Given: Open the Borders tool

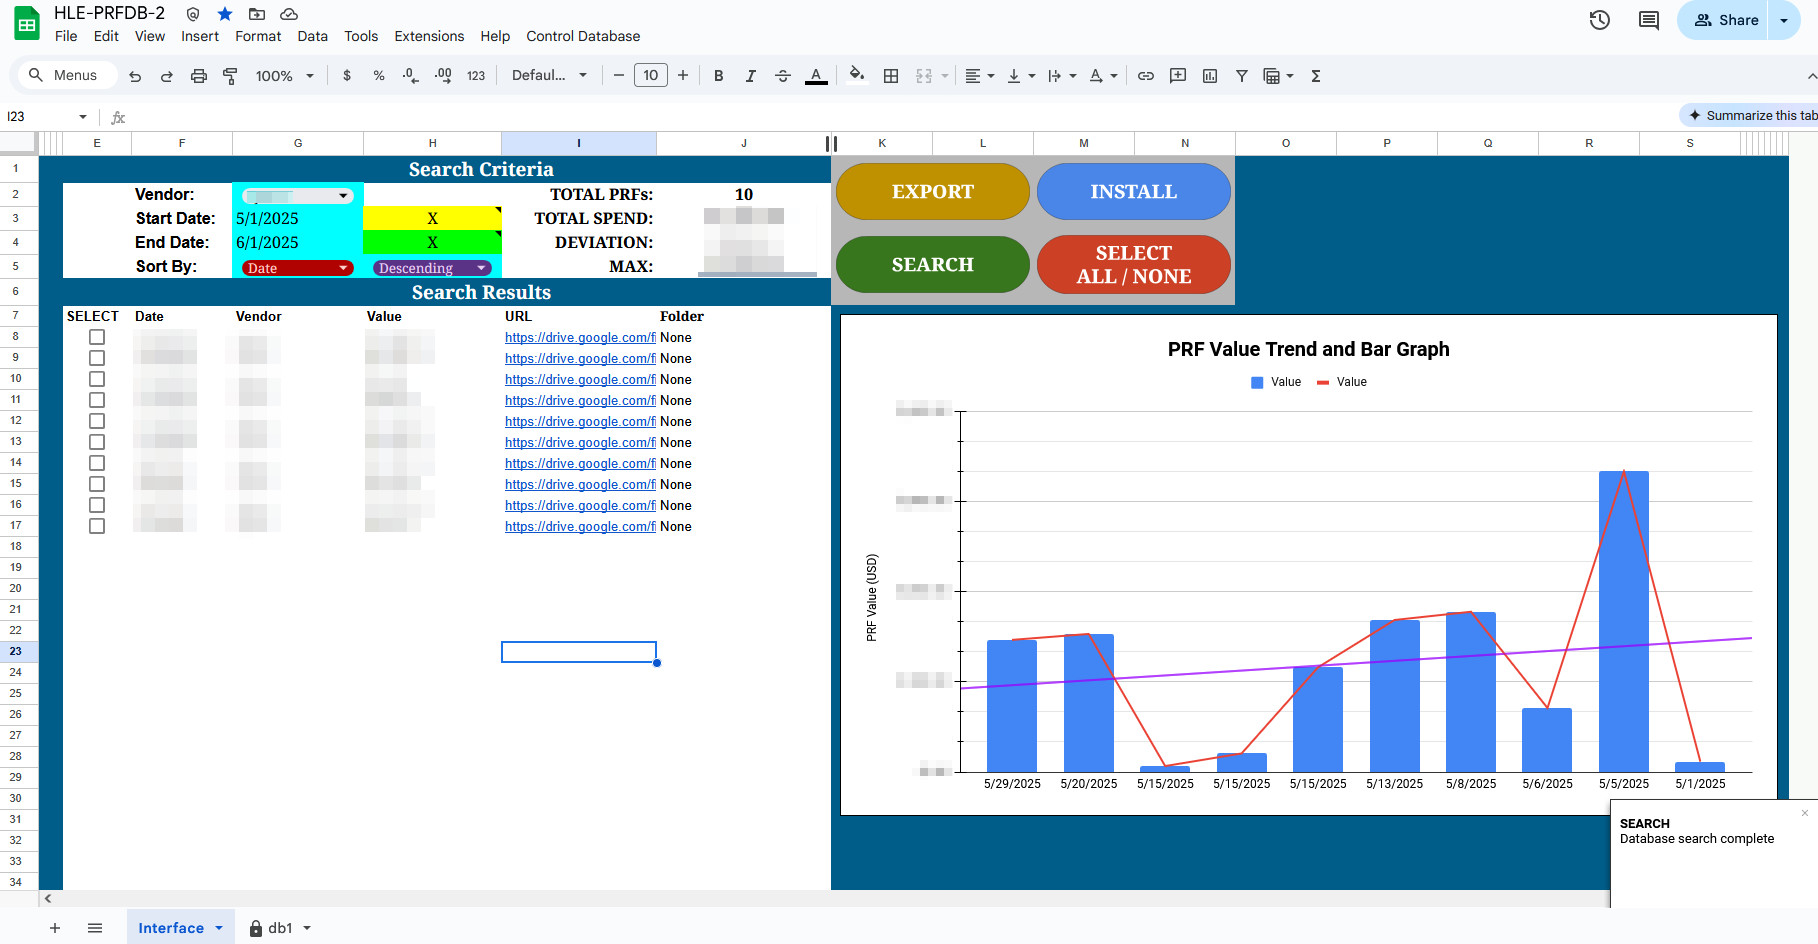Looking at the screenshot, I should (x=891, y=76).
